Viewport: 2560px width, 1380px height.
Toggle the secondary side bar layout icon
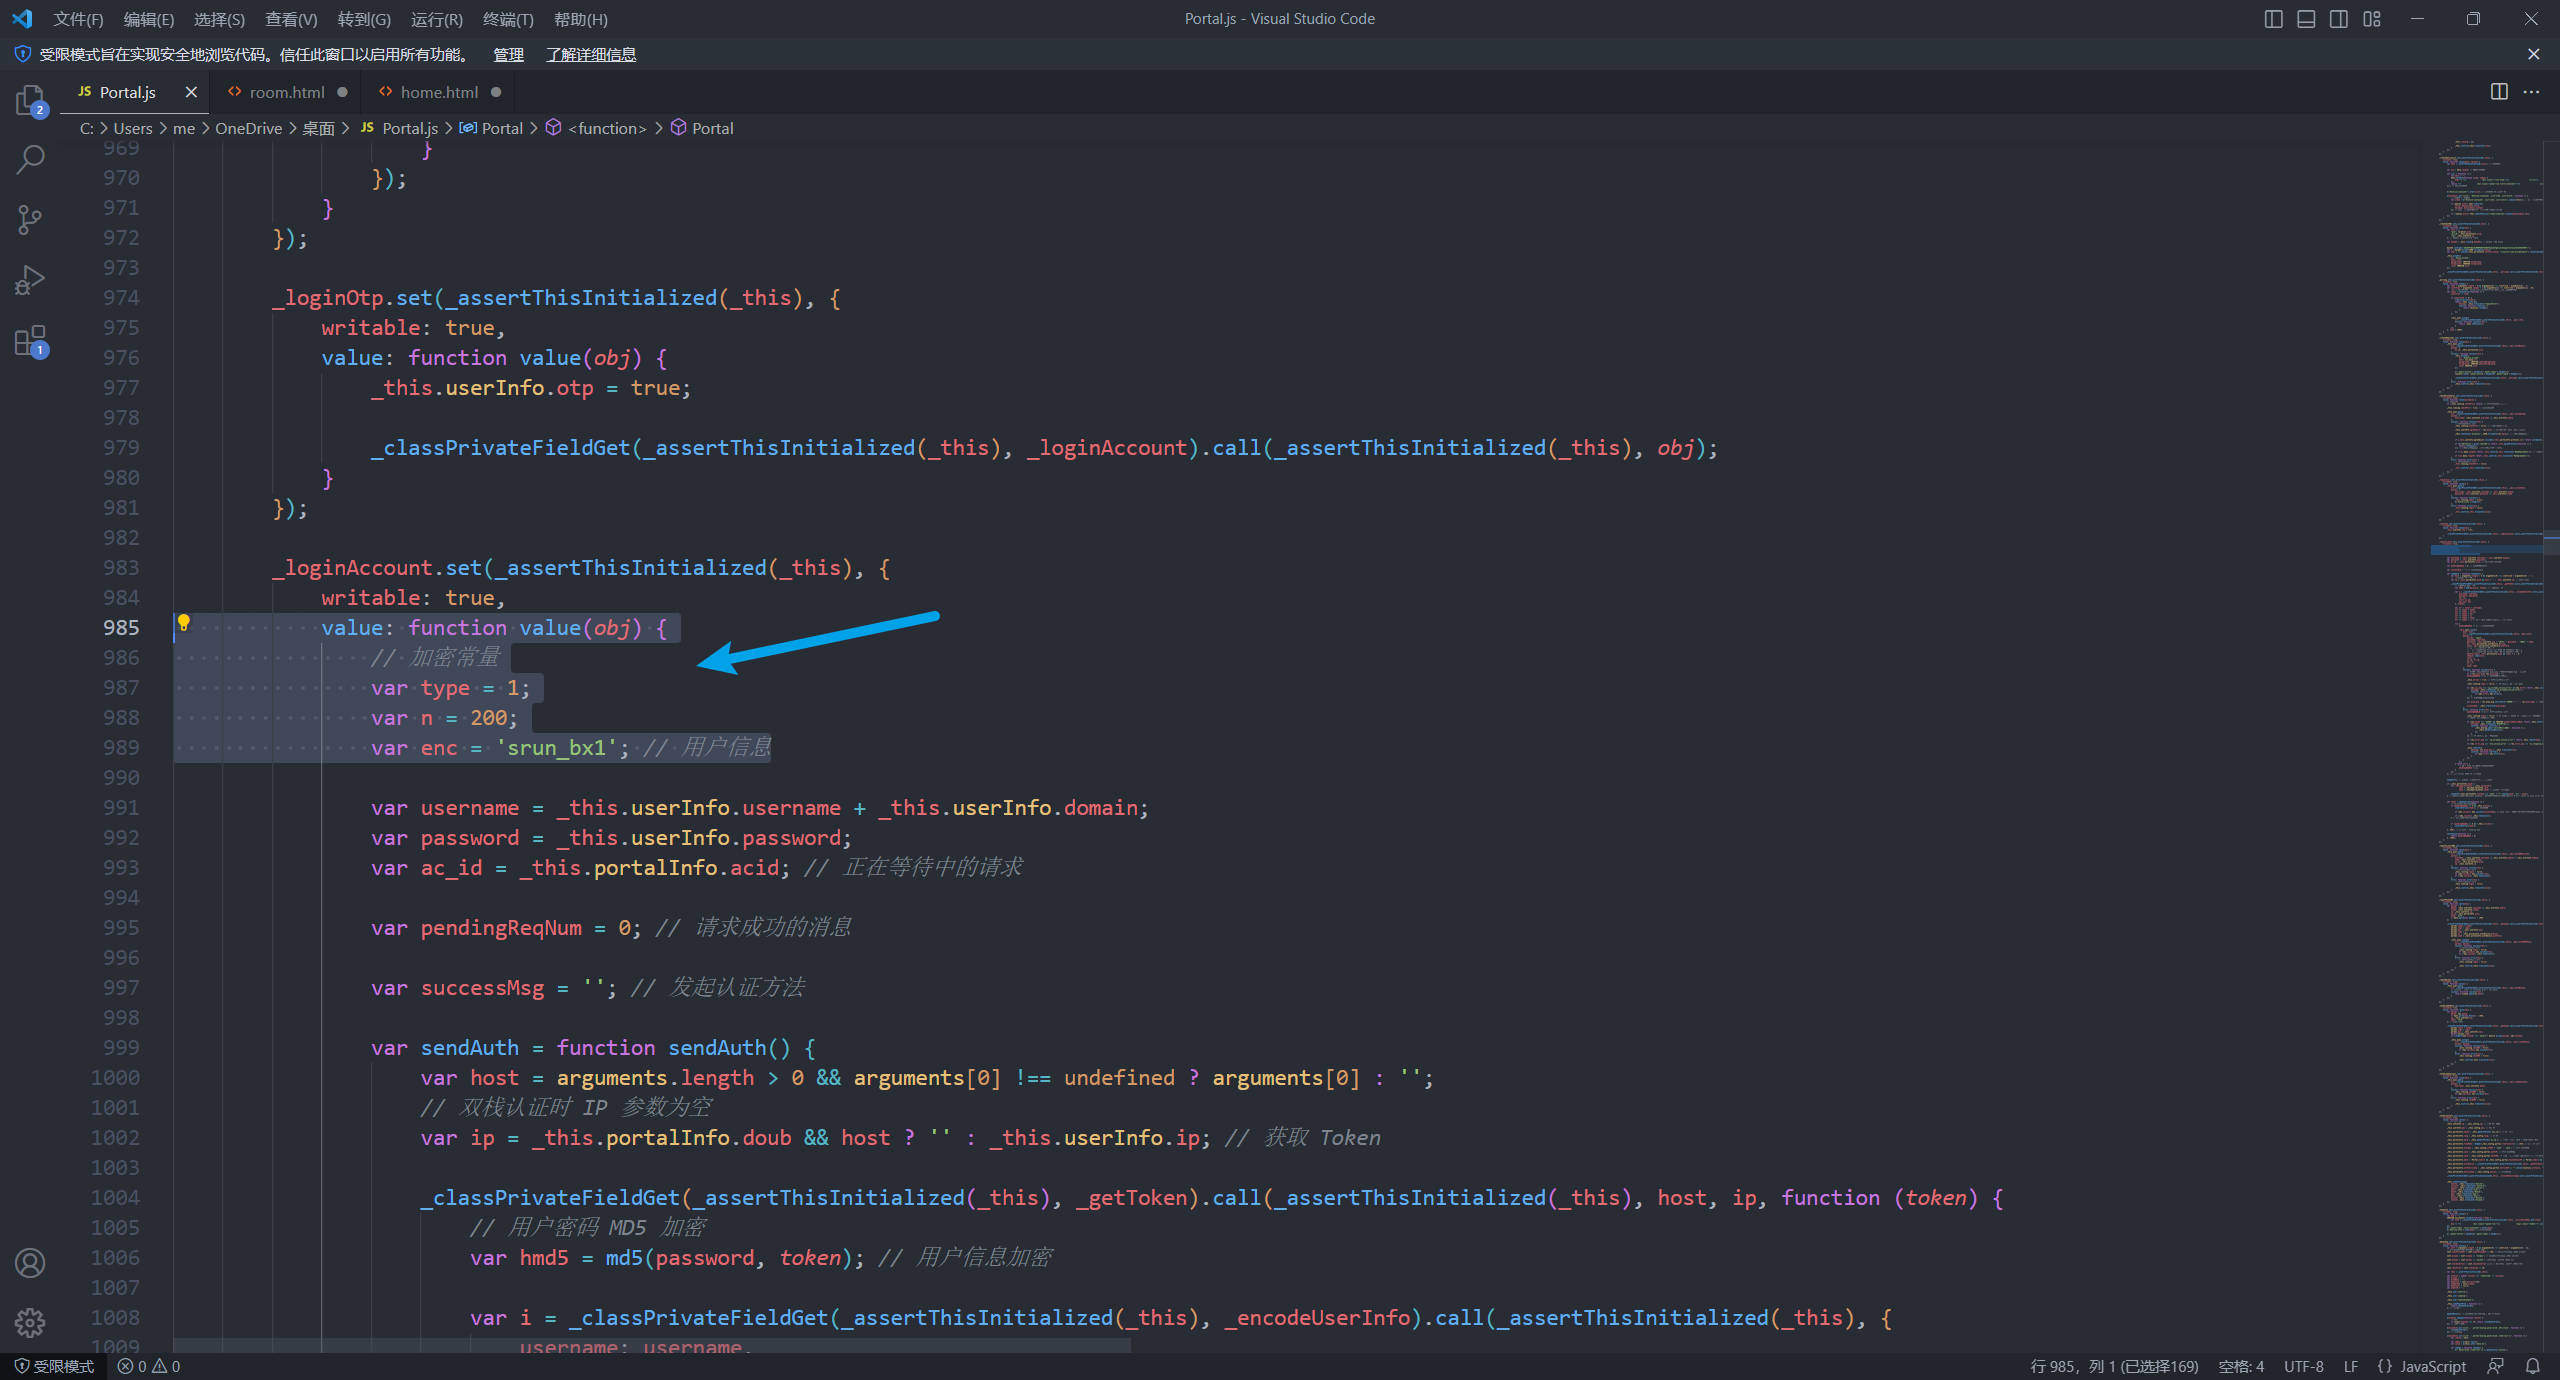tap(2339, 19)
